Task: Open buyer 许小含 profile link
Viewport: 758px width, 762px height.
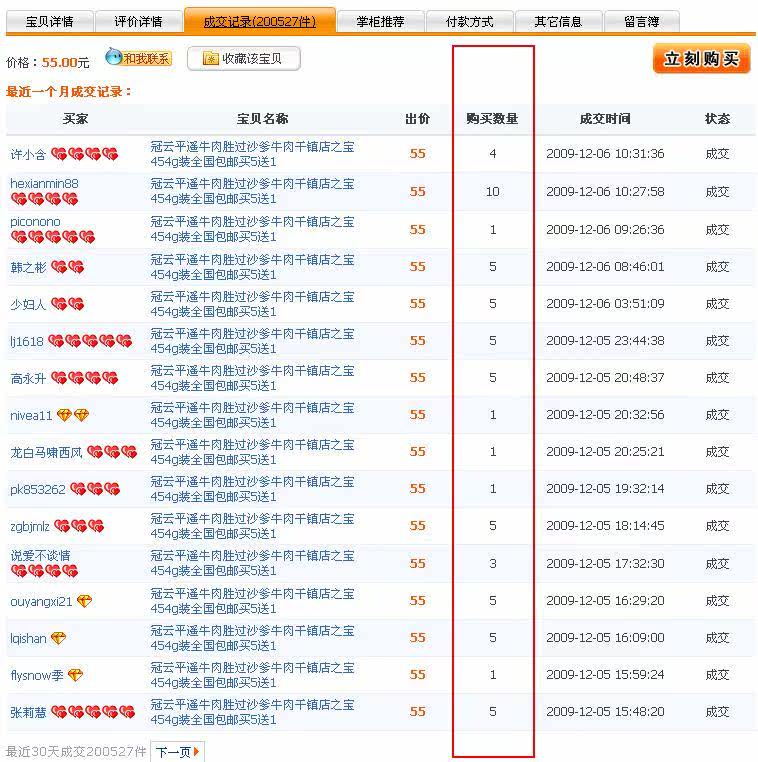Action: click(28, 155)
